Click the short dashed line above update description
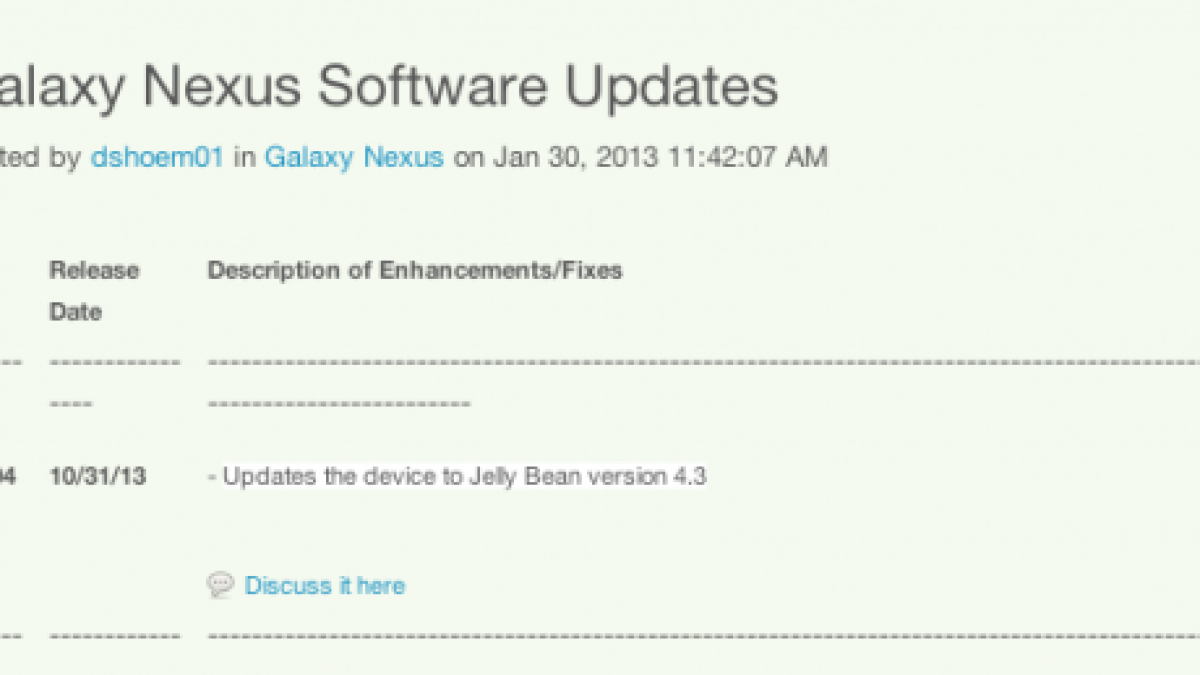The height and width of the screenshot is (675, 1200). click(x=338, y=404)
